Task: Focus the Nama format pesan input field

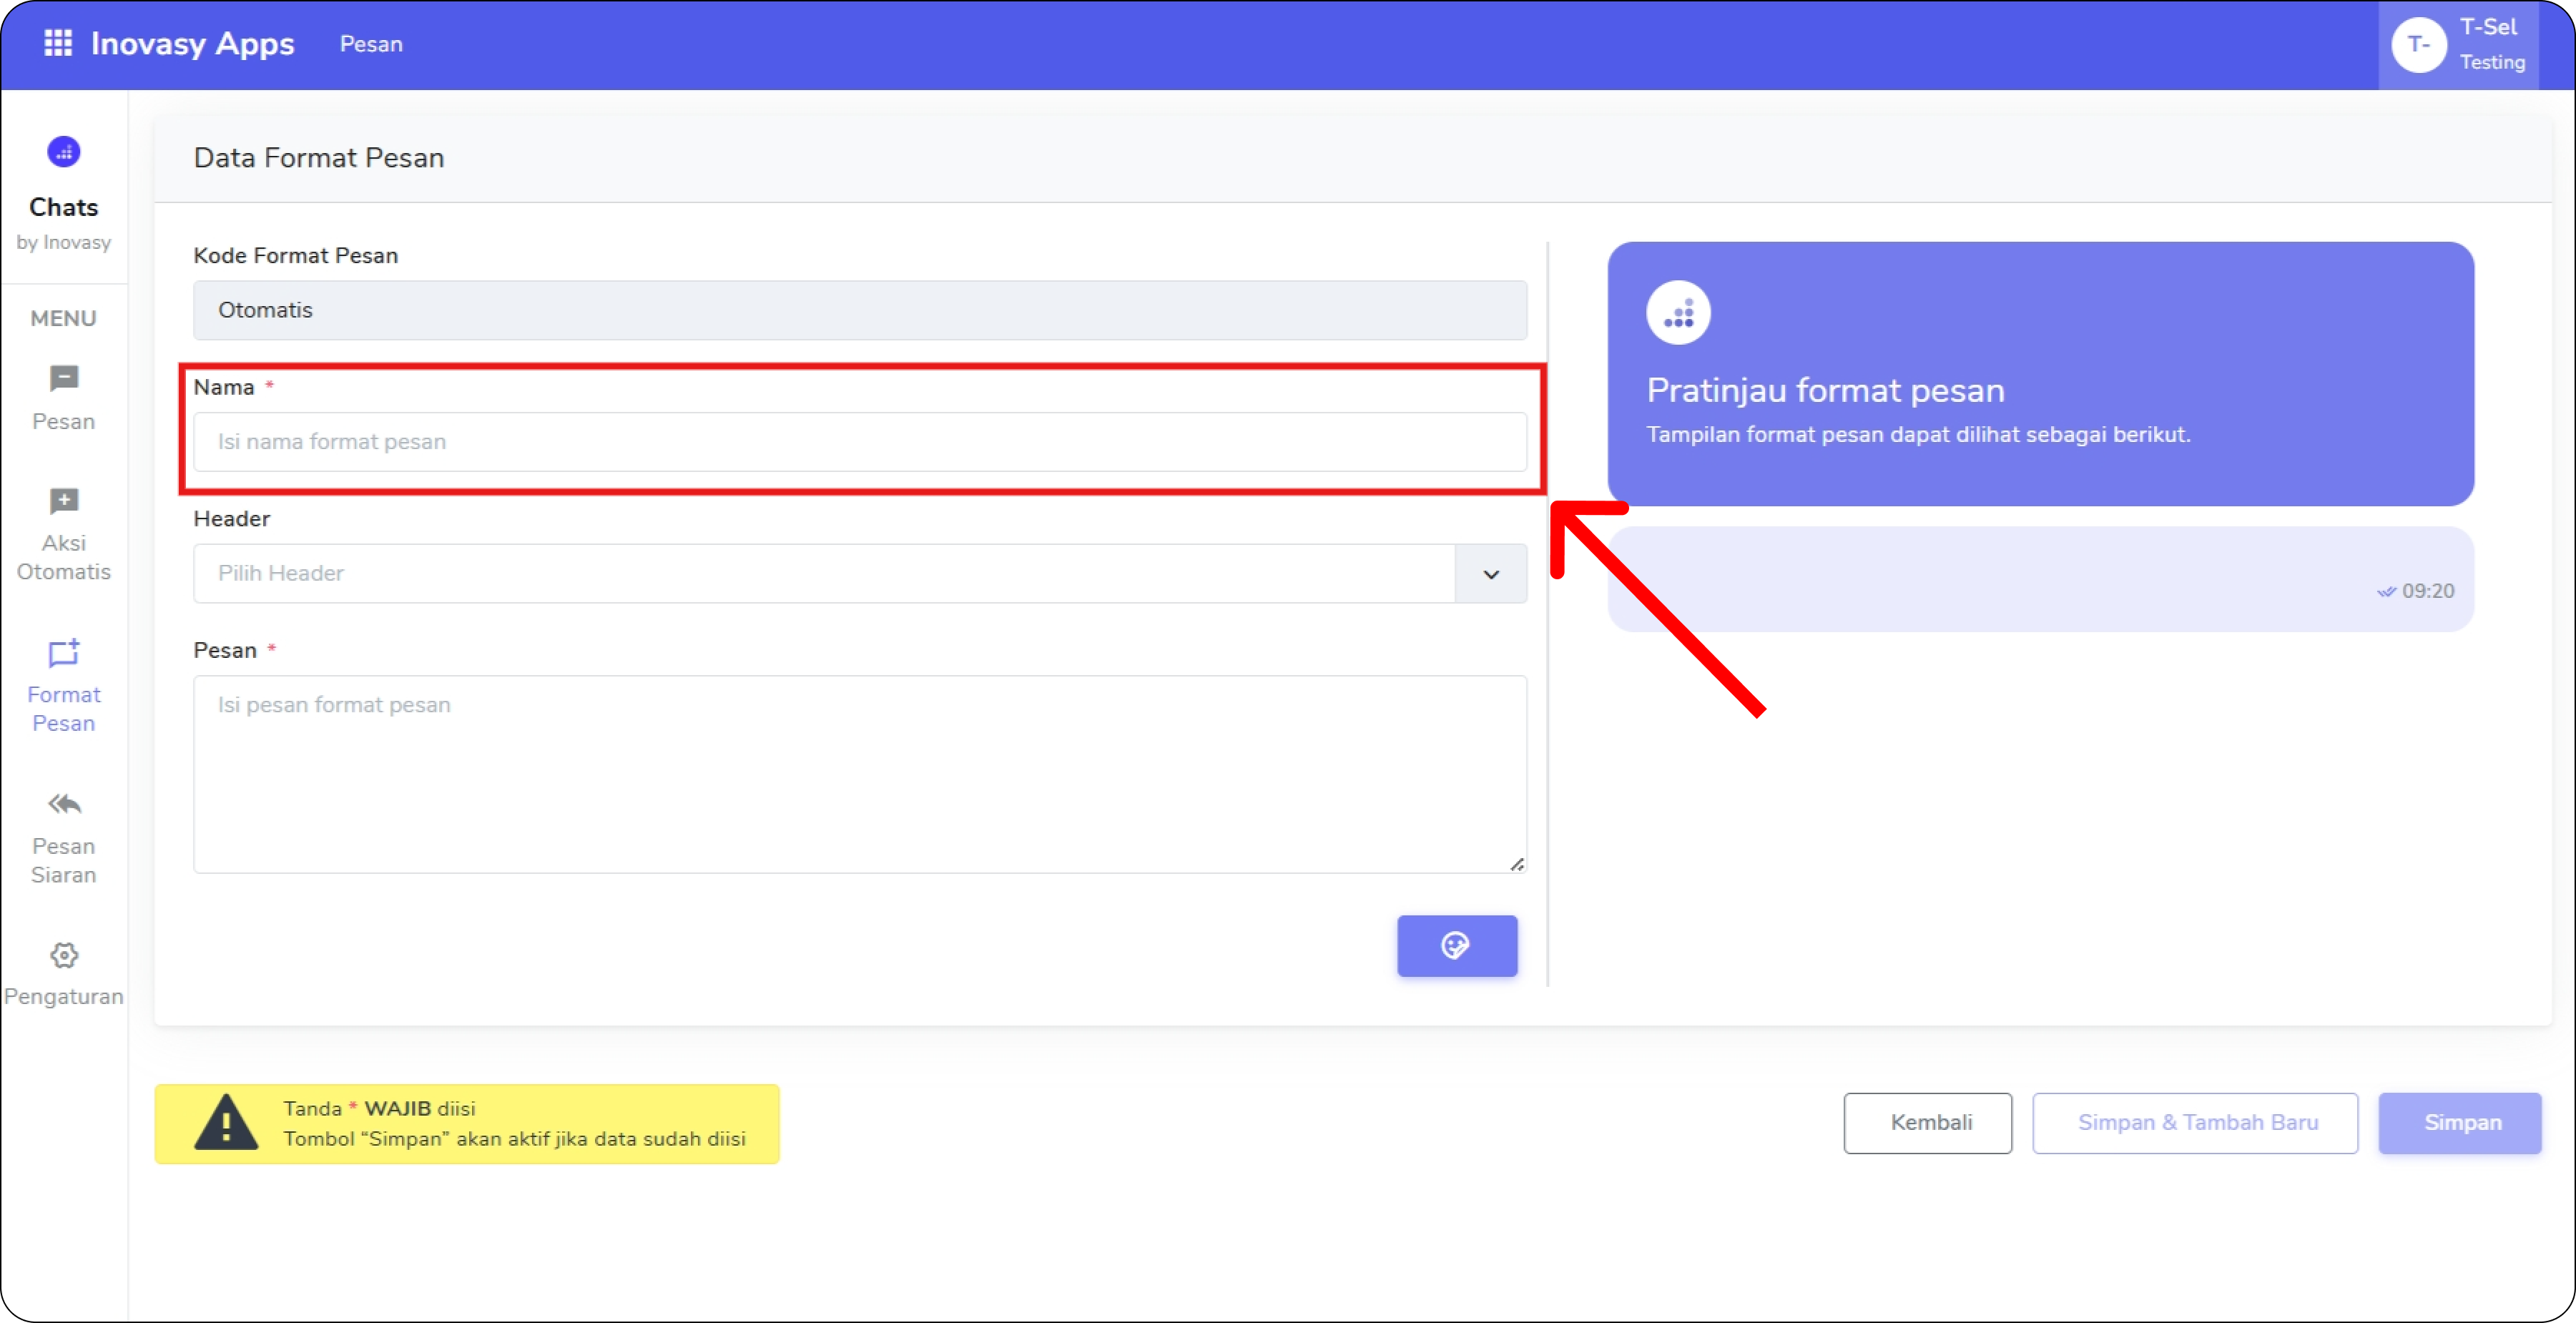Action: tap(859, 442)
